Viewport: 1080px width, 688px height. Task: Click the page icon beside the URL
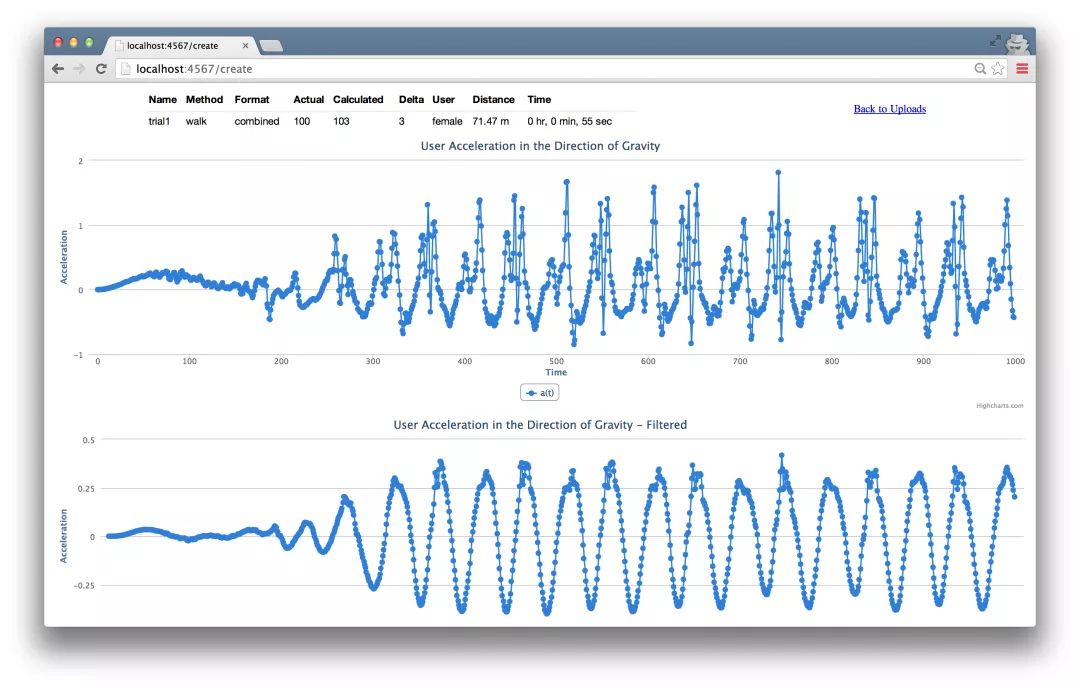tap(125, 69)
